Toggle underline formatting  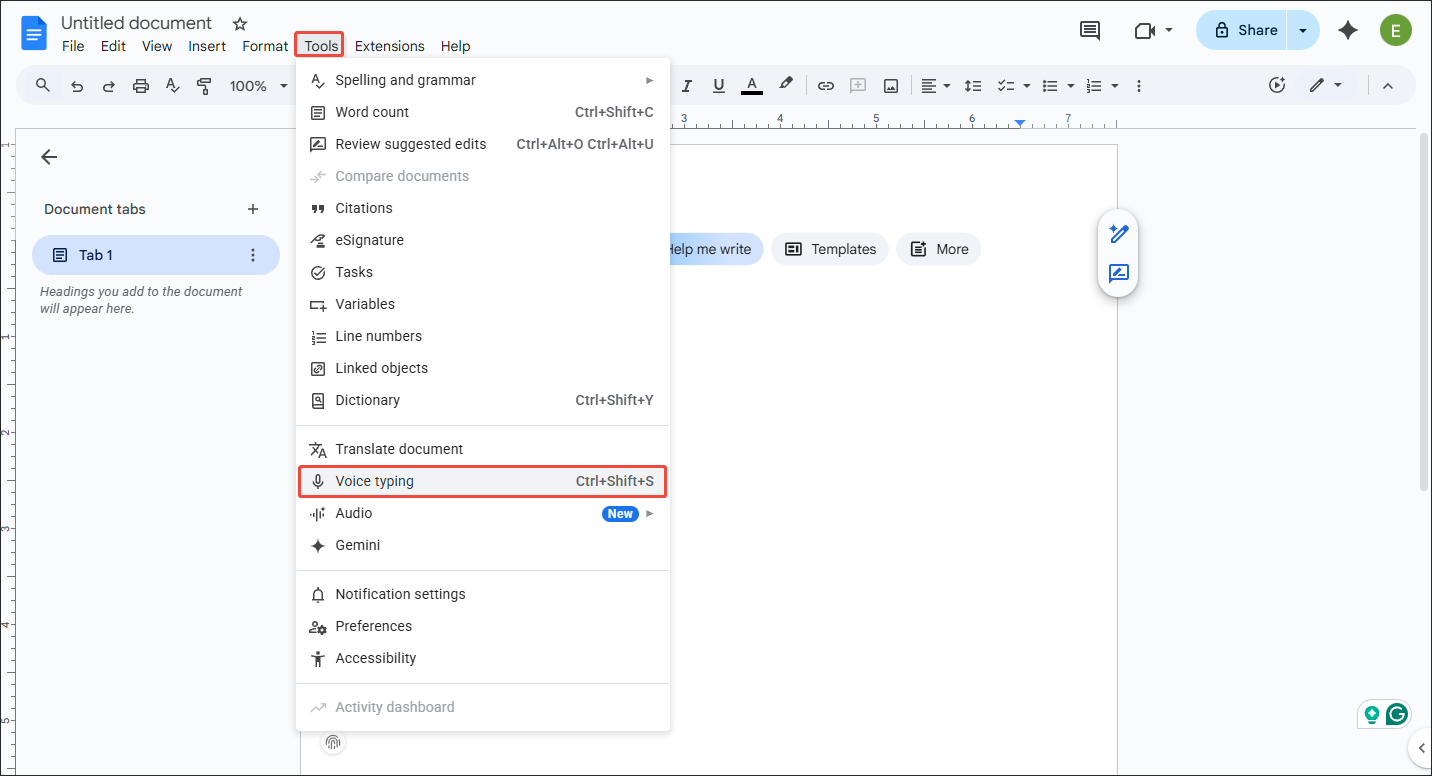tap(719, 85)
